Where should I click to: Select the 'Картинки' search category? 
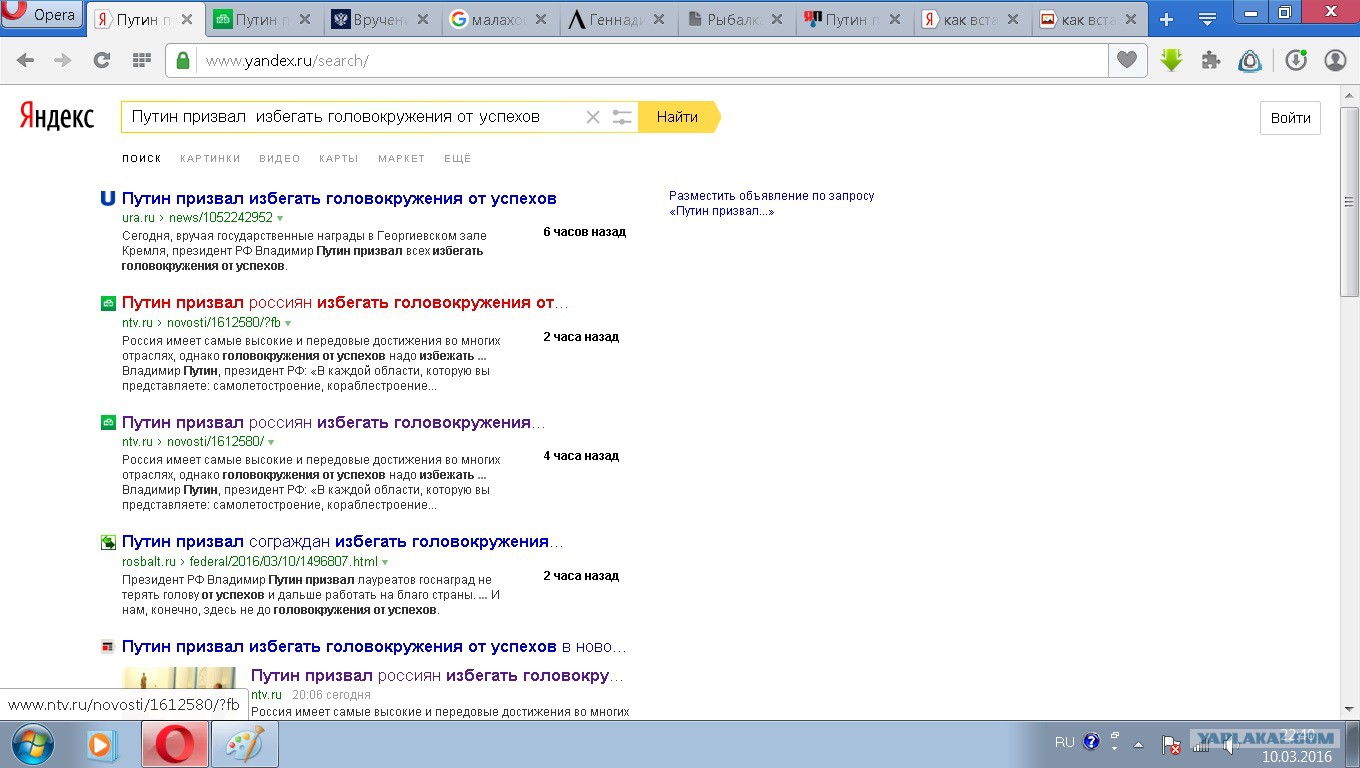tap(210, 158)
